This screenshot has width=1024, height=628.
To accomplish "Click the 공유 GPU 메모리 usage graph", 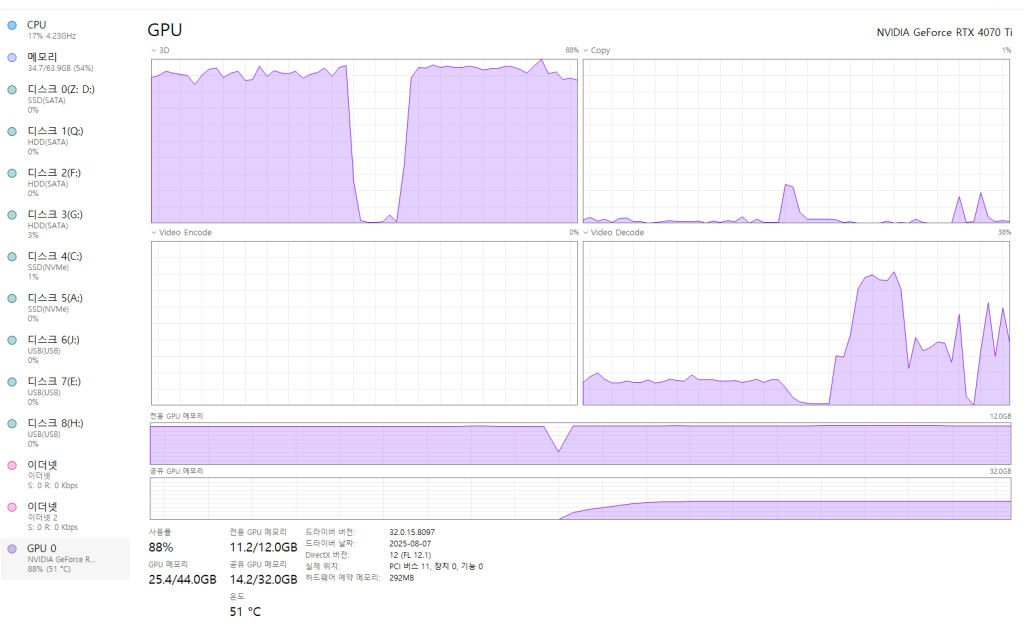I will (580, 499).
